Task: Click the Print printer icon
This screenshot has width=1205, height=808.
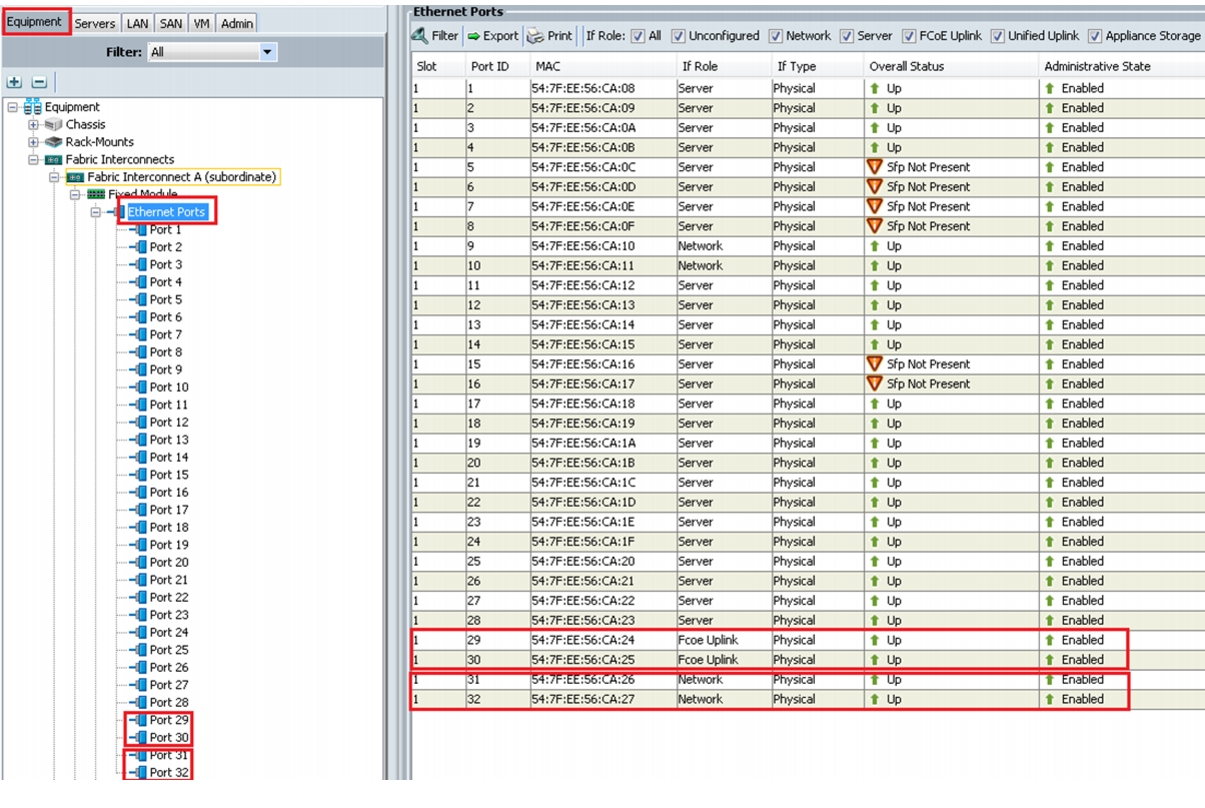Action: click(x=536, y=36)
